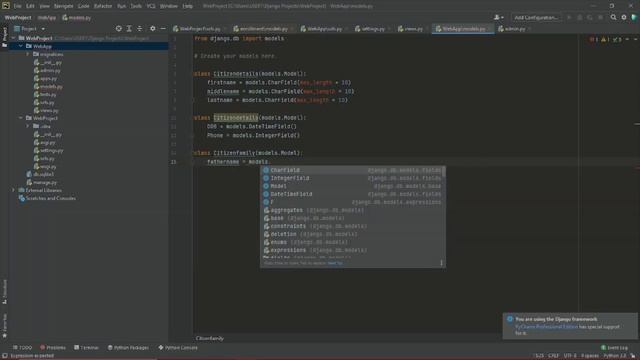Click models.py file icon in breadcrumb
The height and width of the screenshot is (360, 640).
65,18
